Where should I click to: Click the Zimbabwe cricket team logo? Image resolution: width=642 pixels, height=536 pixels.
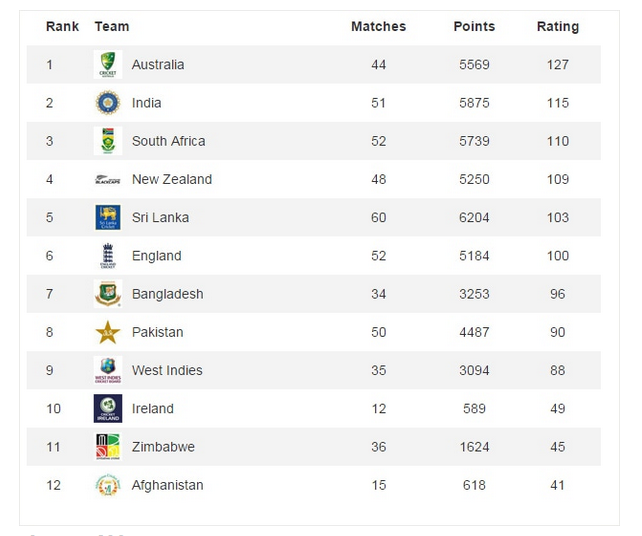[107, 447]
